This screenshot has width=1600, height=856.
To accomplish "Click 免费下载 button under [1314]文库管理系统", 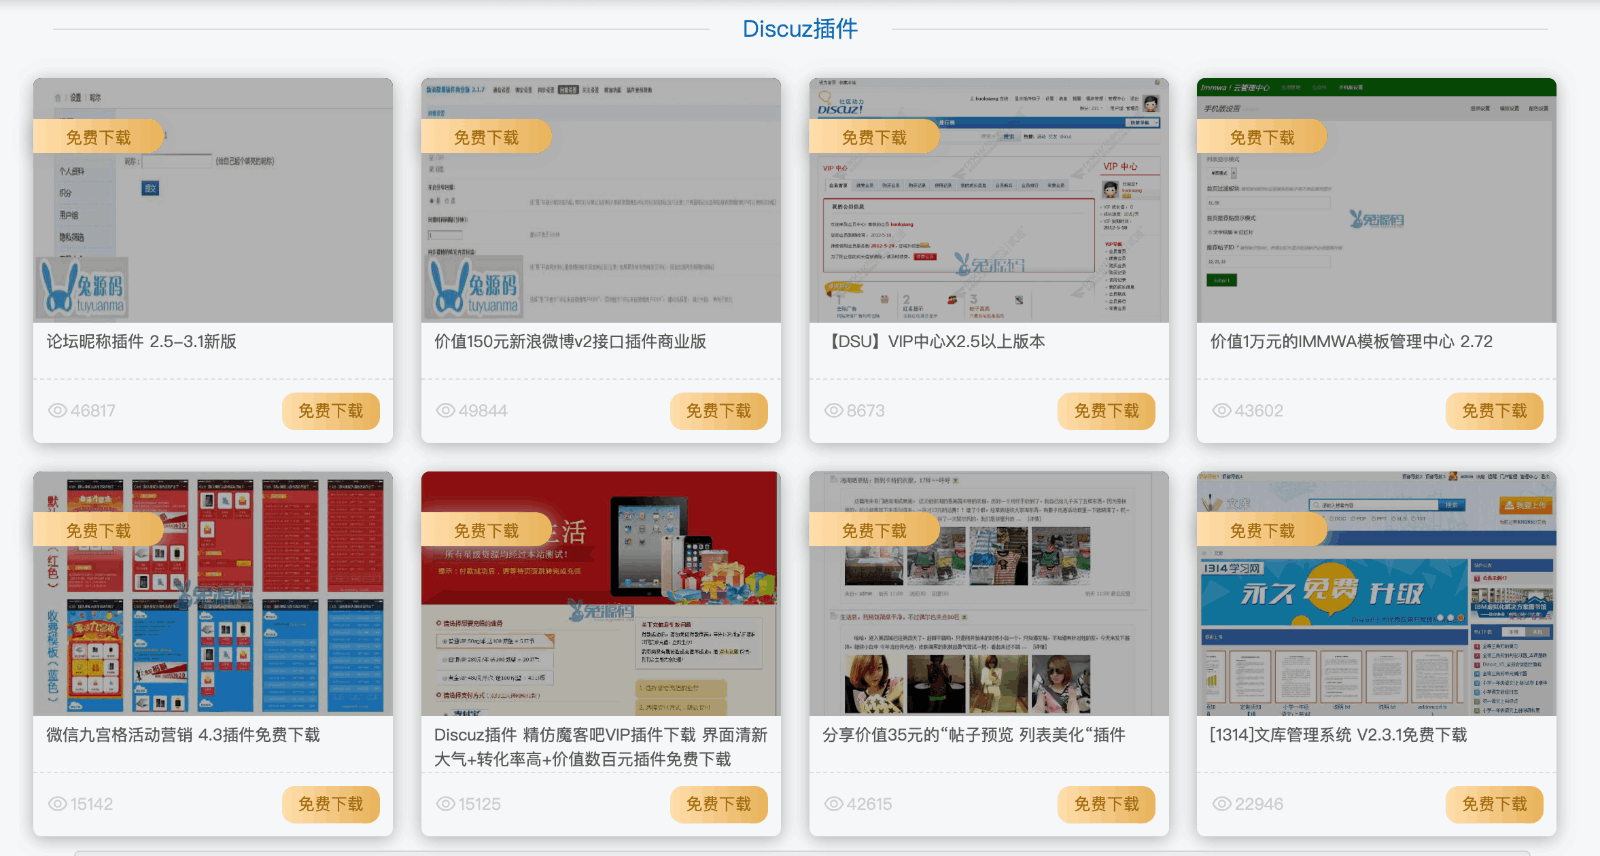I will [x=1495, y=804].
